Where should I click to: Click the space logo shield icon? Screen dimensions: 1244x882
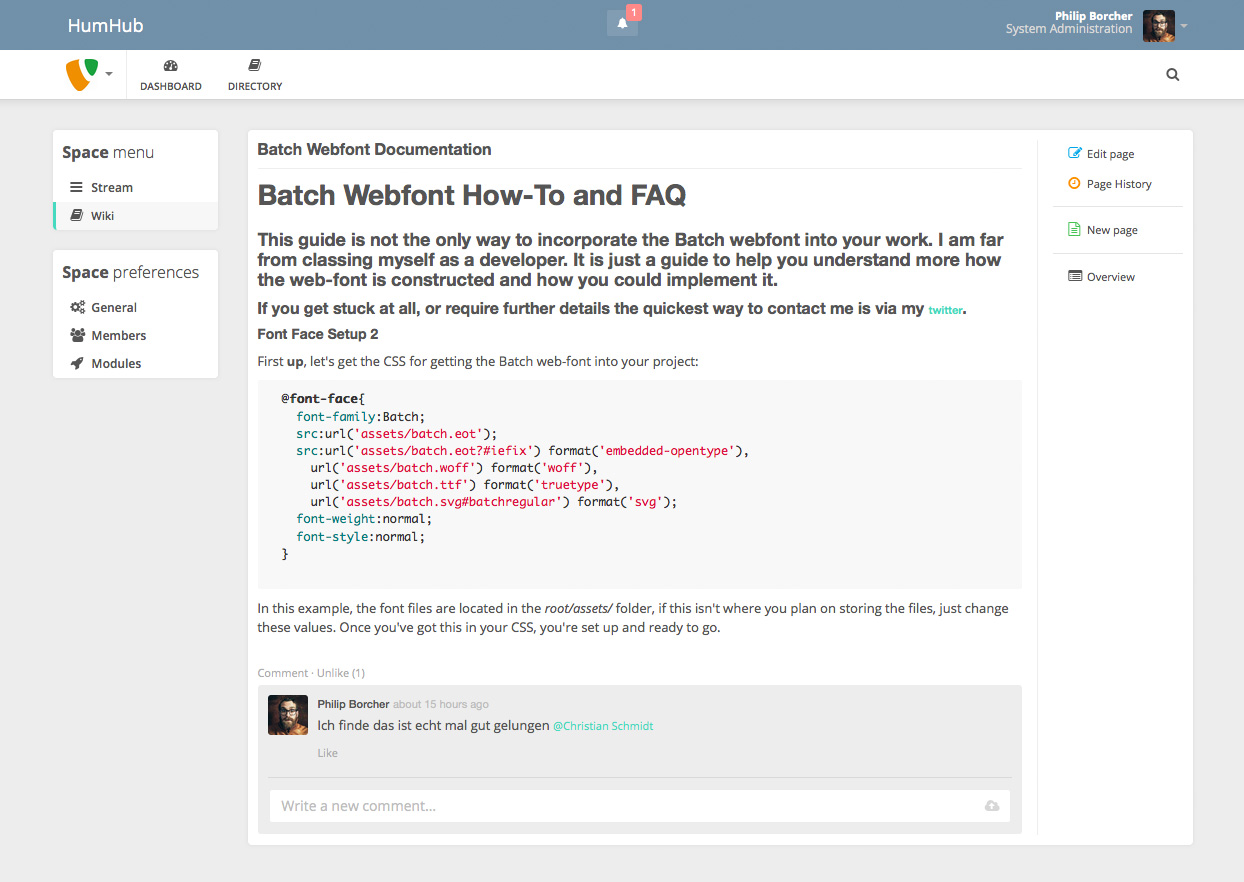coord(82,74)
